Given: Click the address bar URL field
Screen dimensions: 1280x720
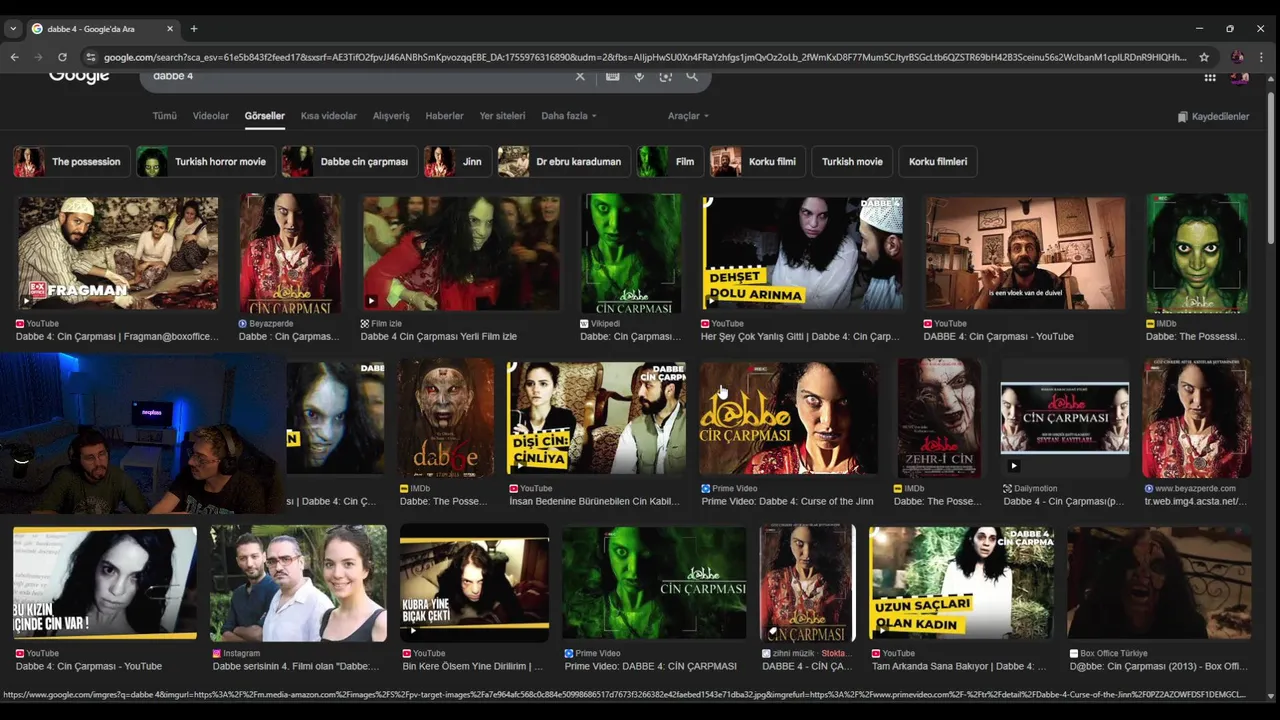Looking at the screenshot, I should 645,57.
